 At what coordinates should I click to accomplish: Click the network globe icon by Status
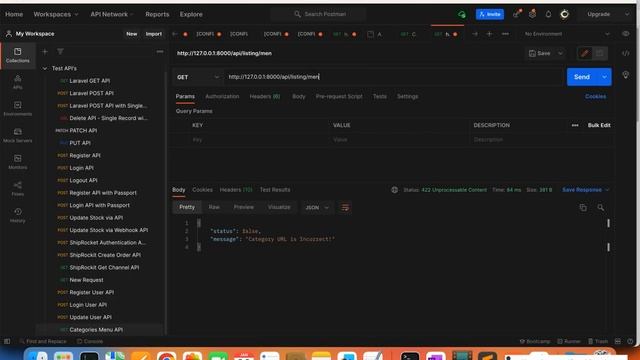(394, 190)
